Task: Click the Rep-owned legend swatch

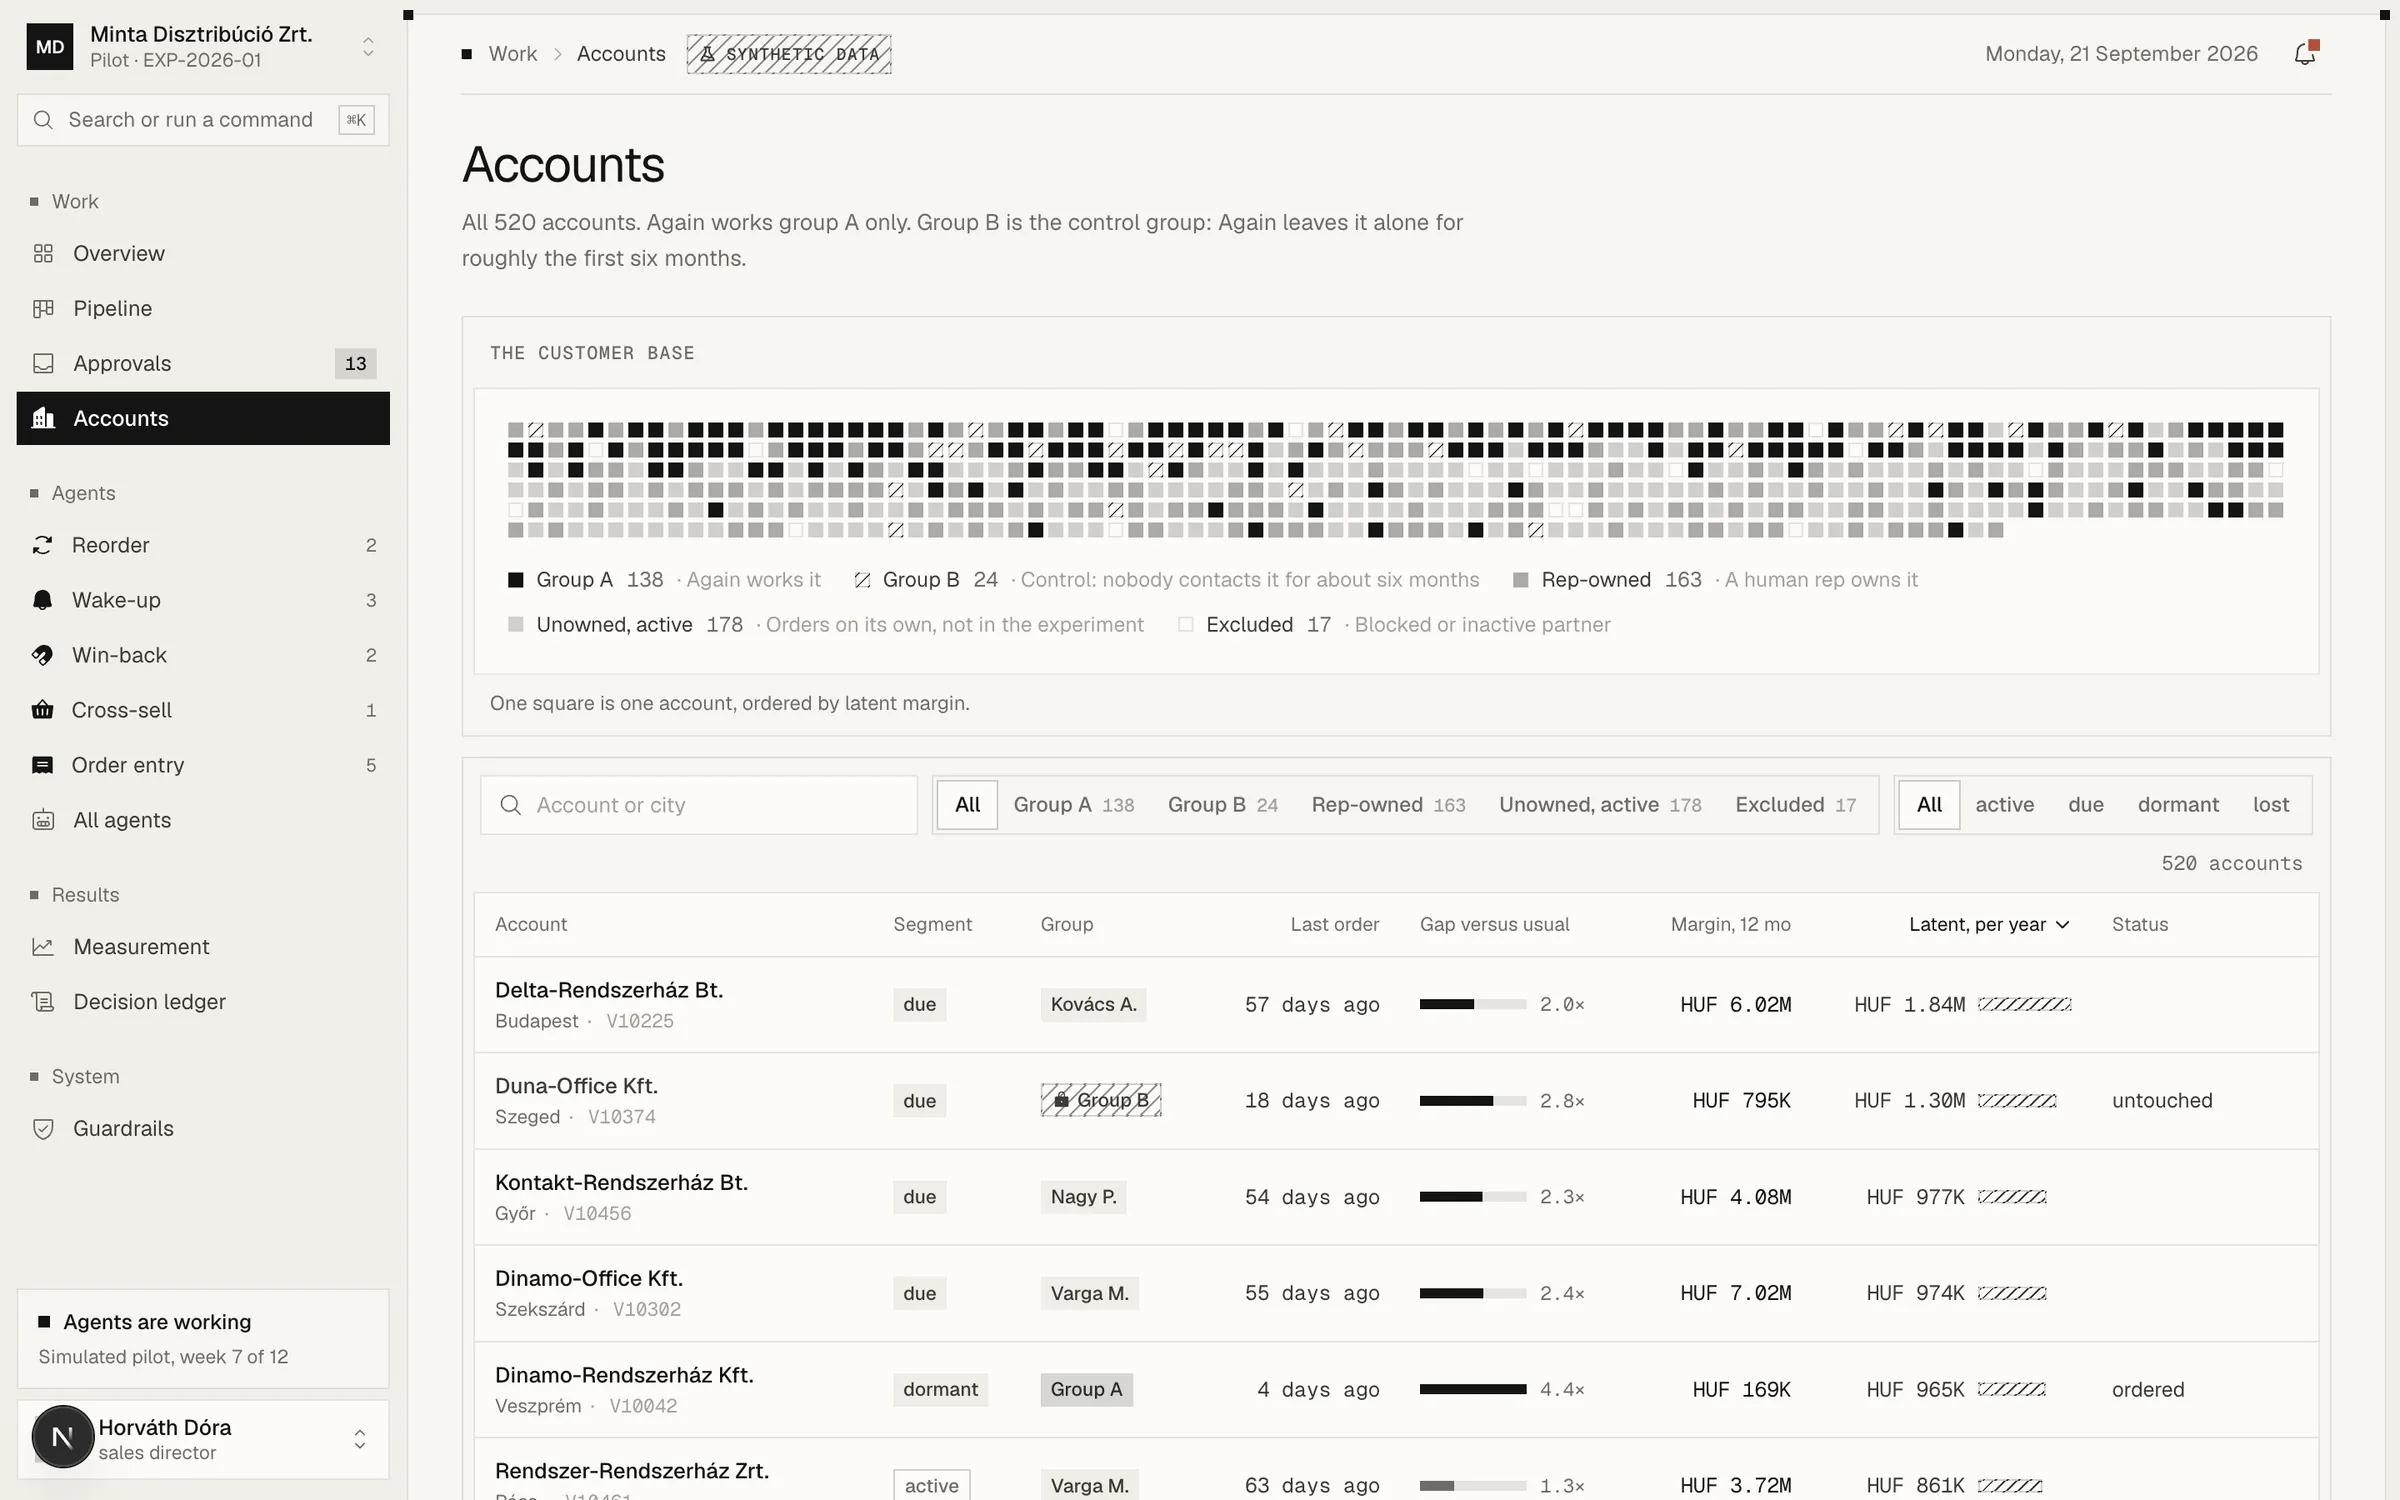Action: [x=1521, y=580]
